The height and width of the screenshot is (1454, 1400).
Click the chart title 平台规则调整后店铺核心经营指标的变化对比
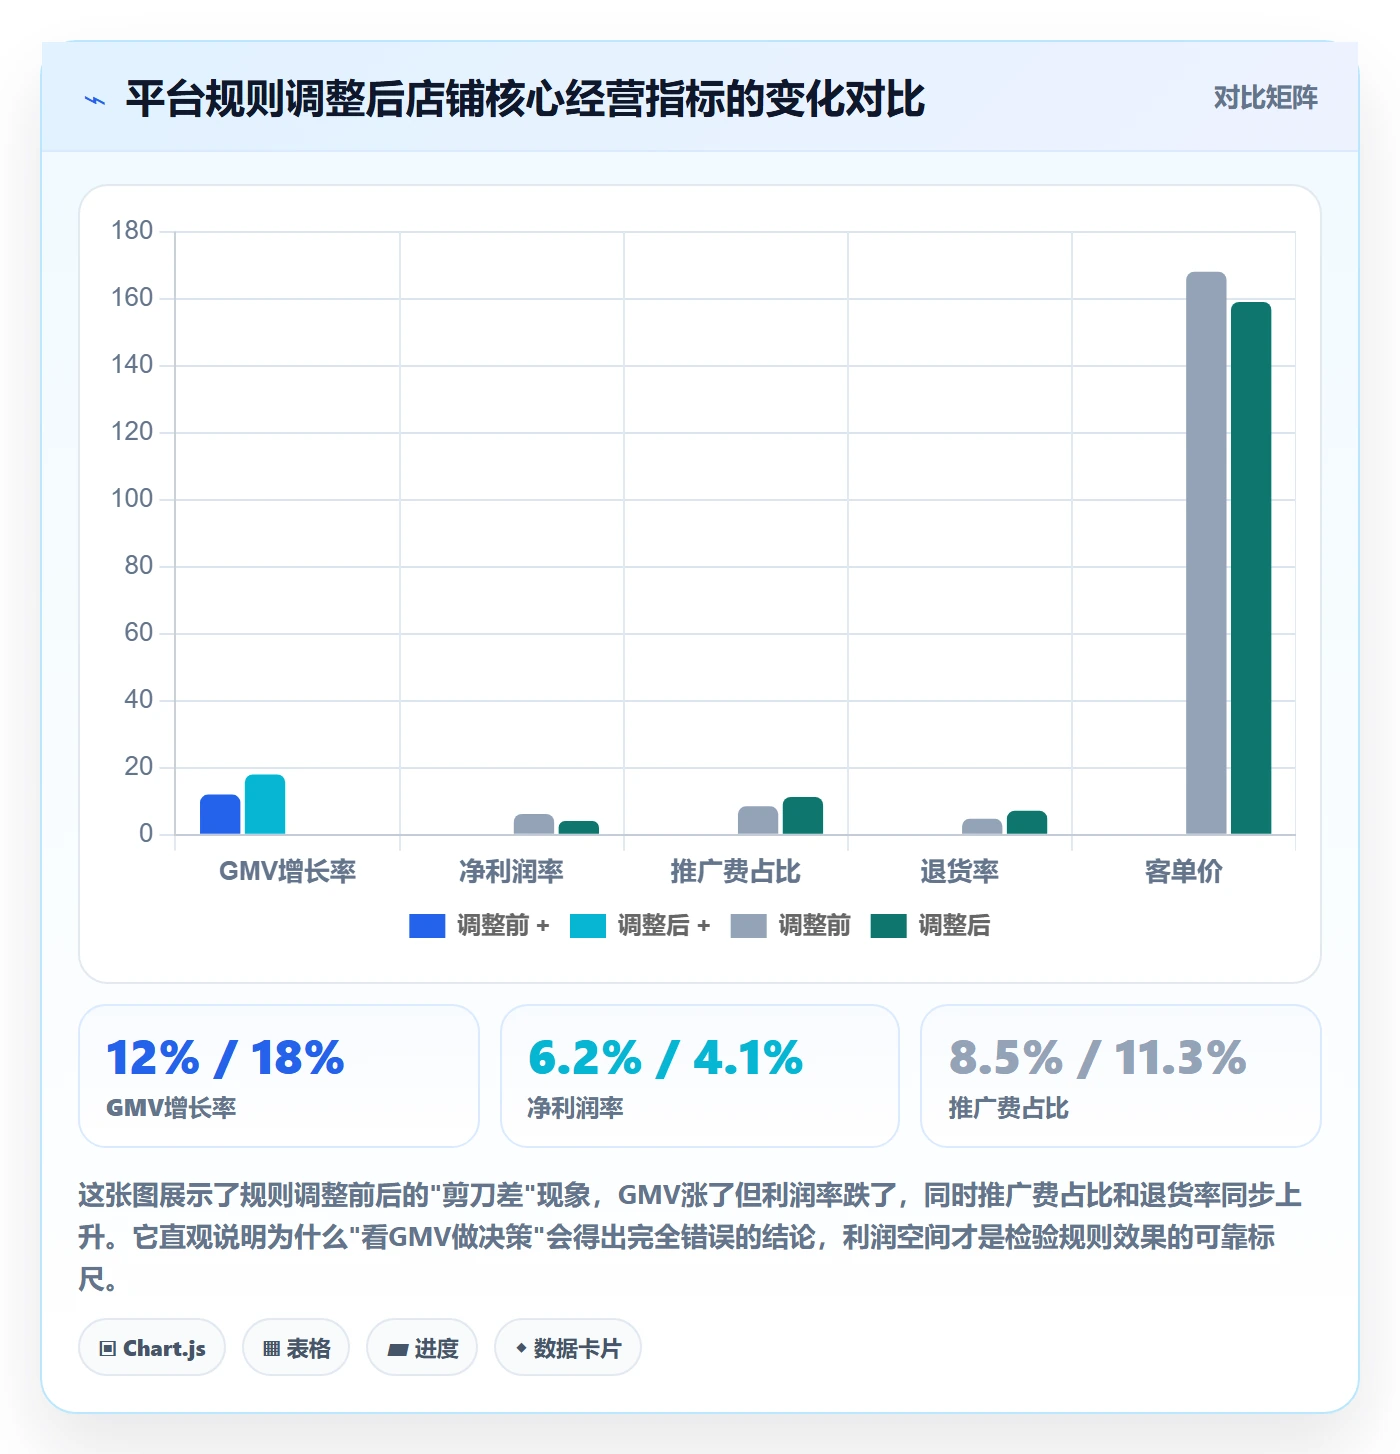[x=525, y=99]
